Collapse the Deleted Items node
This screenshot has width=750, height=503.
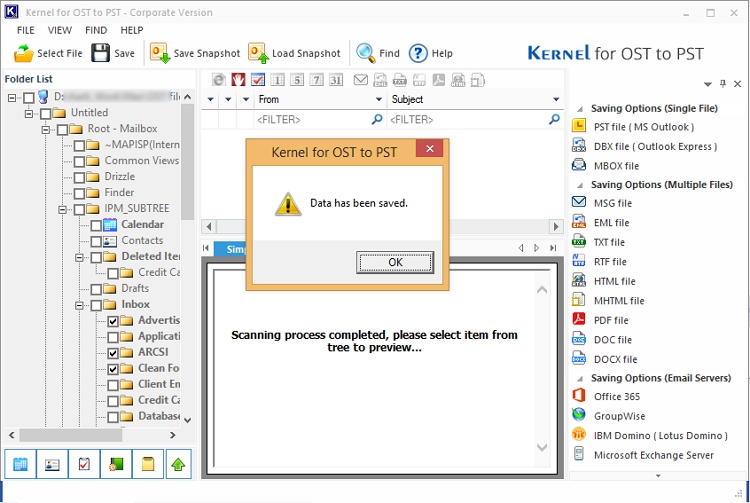coord(79,258)
